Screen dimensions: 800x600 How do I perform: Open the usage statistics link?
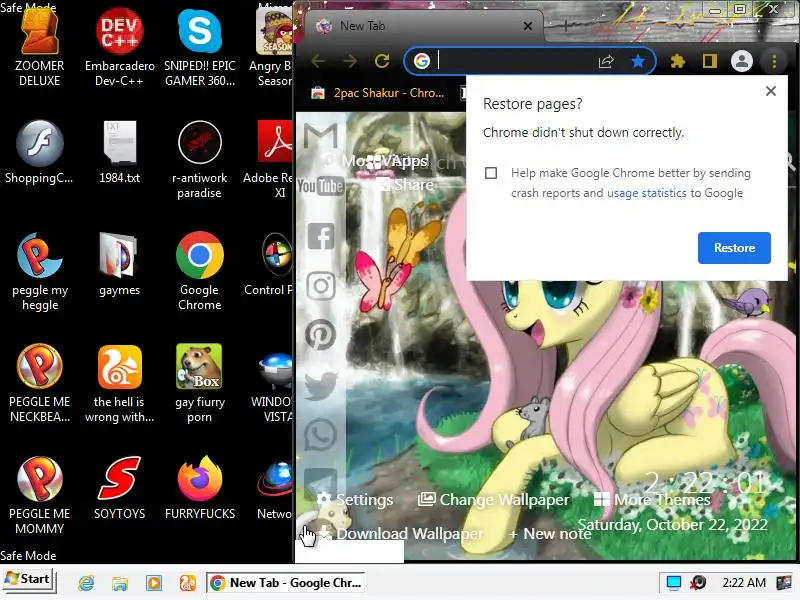[x=646, y=193]
